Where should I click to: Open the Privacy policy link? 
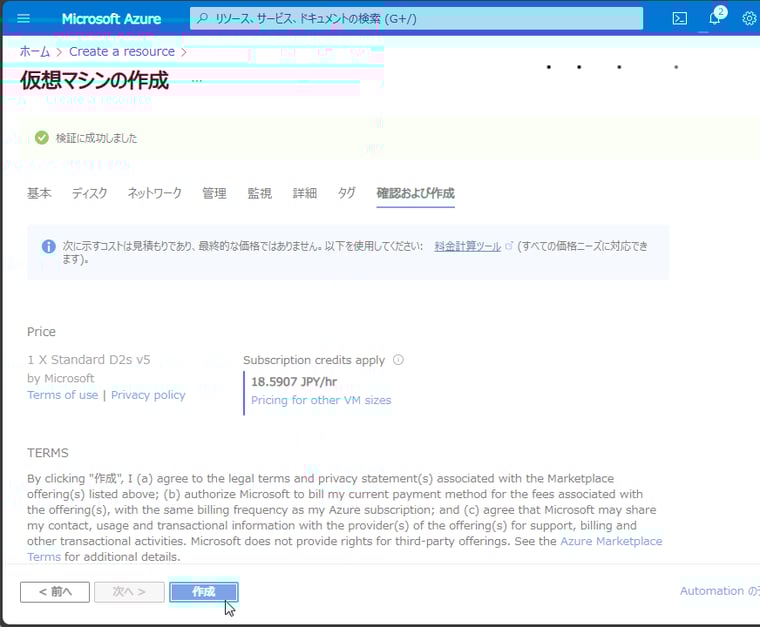coord(148,395)
